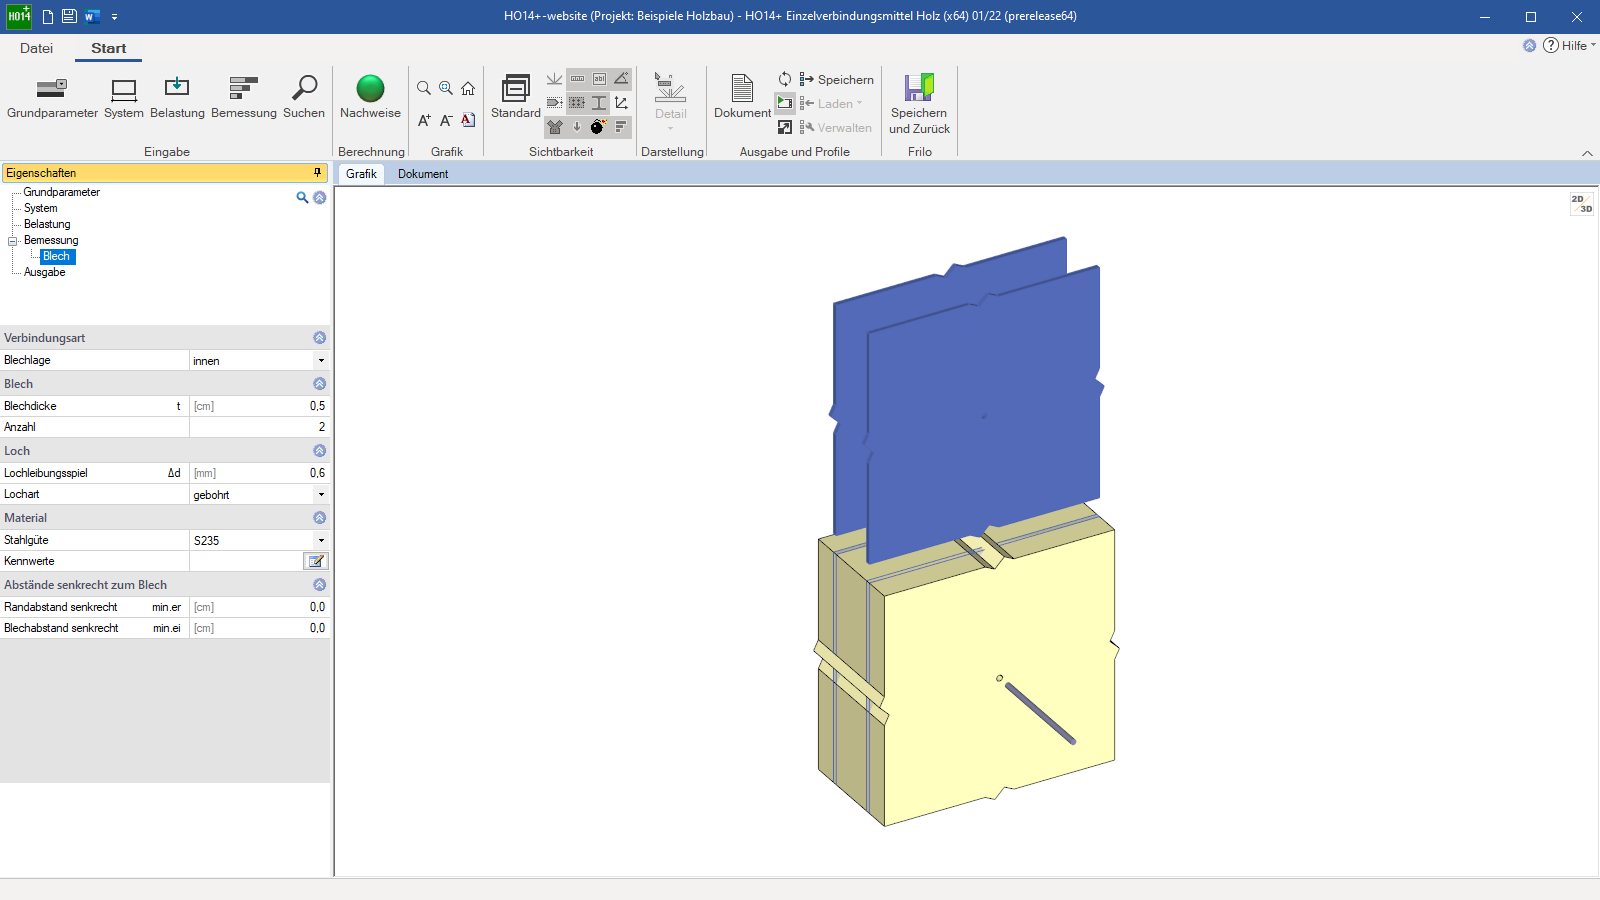This screenshot has width=1600, height=900.
Task: Reset view with the home icon
Action: point(468,88)
